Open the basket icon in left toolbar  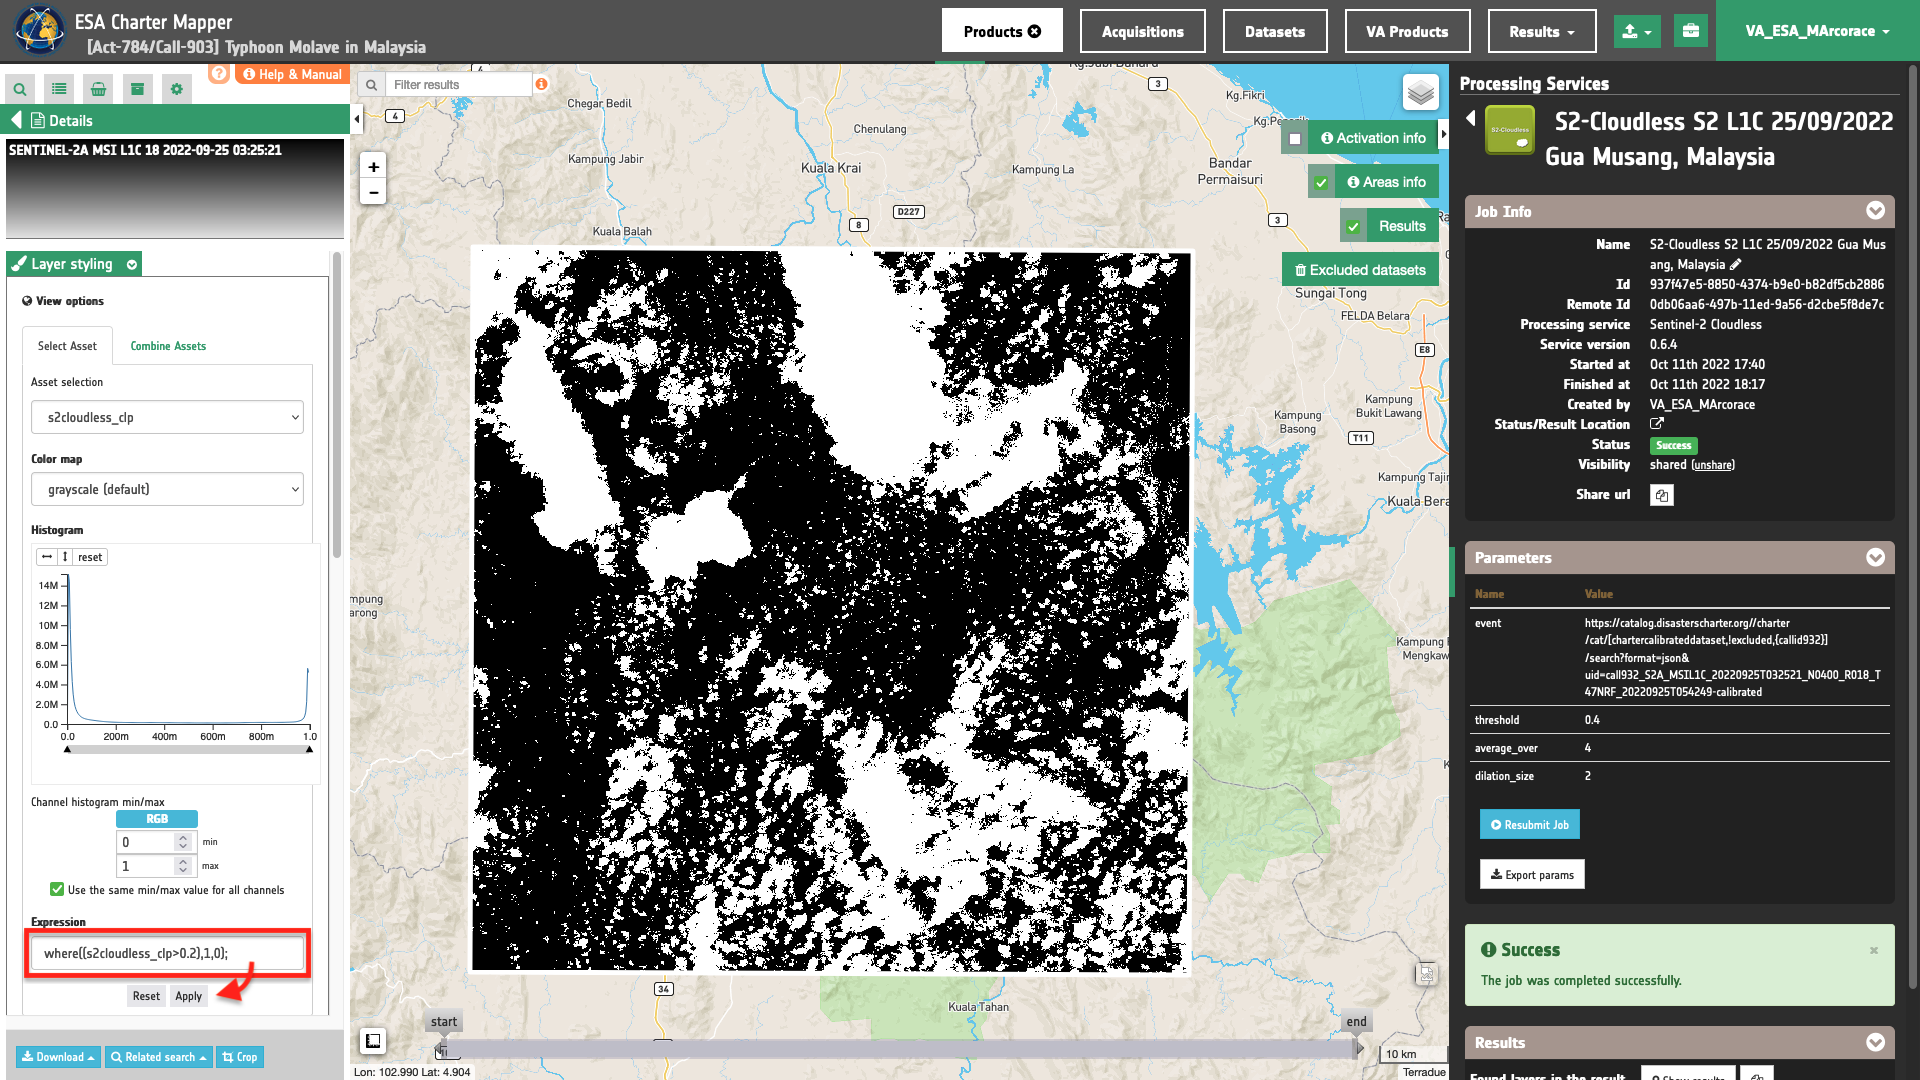98,89
